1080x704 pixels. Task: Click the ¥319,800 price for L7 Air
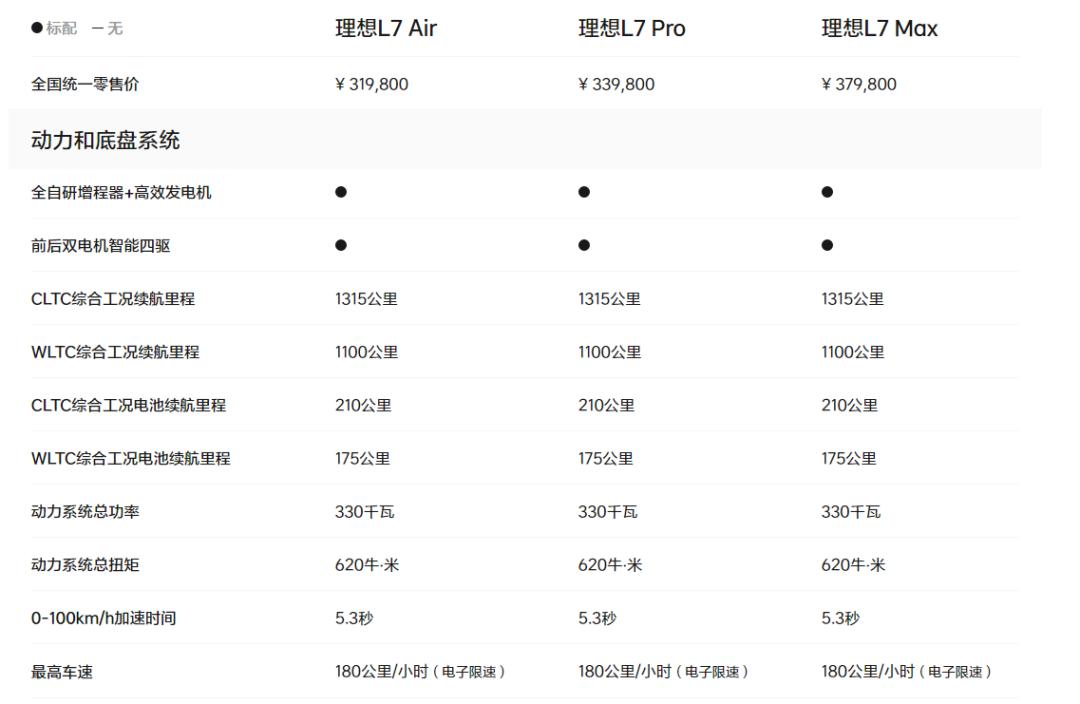[371, 84]
